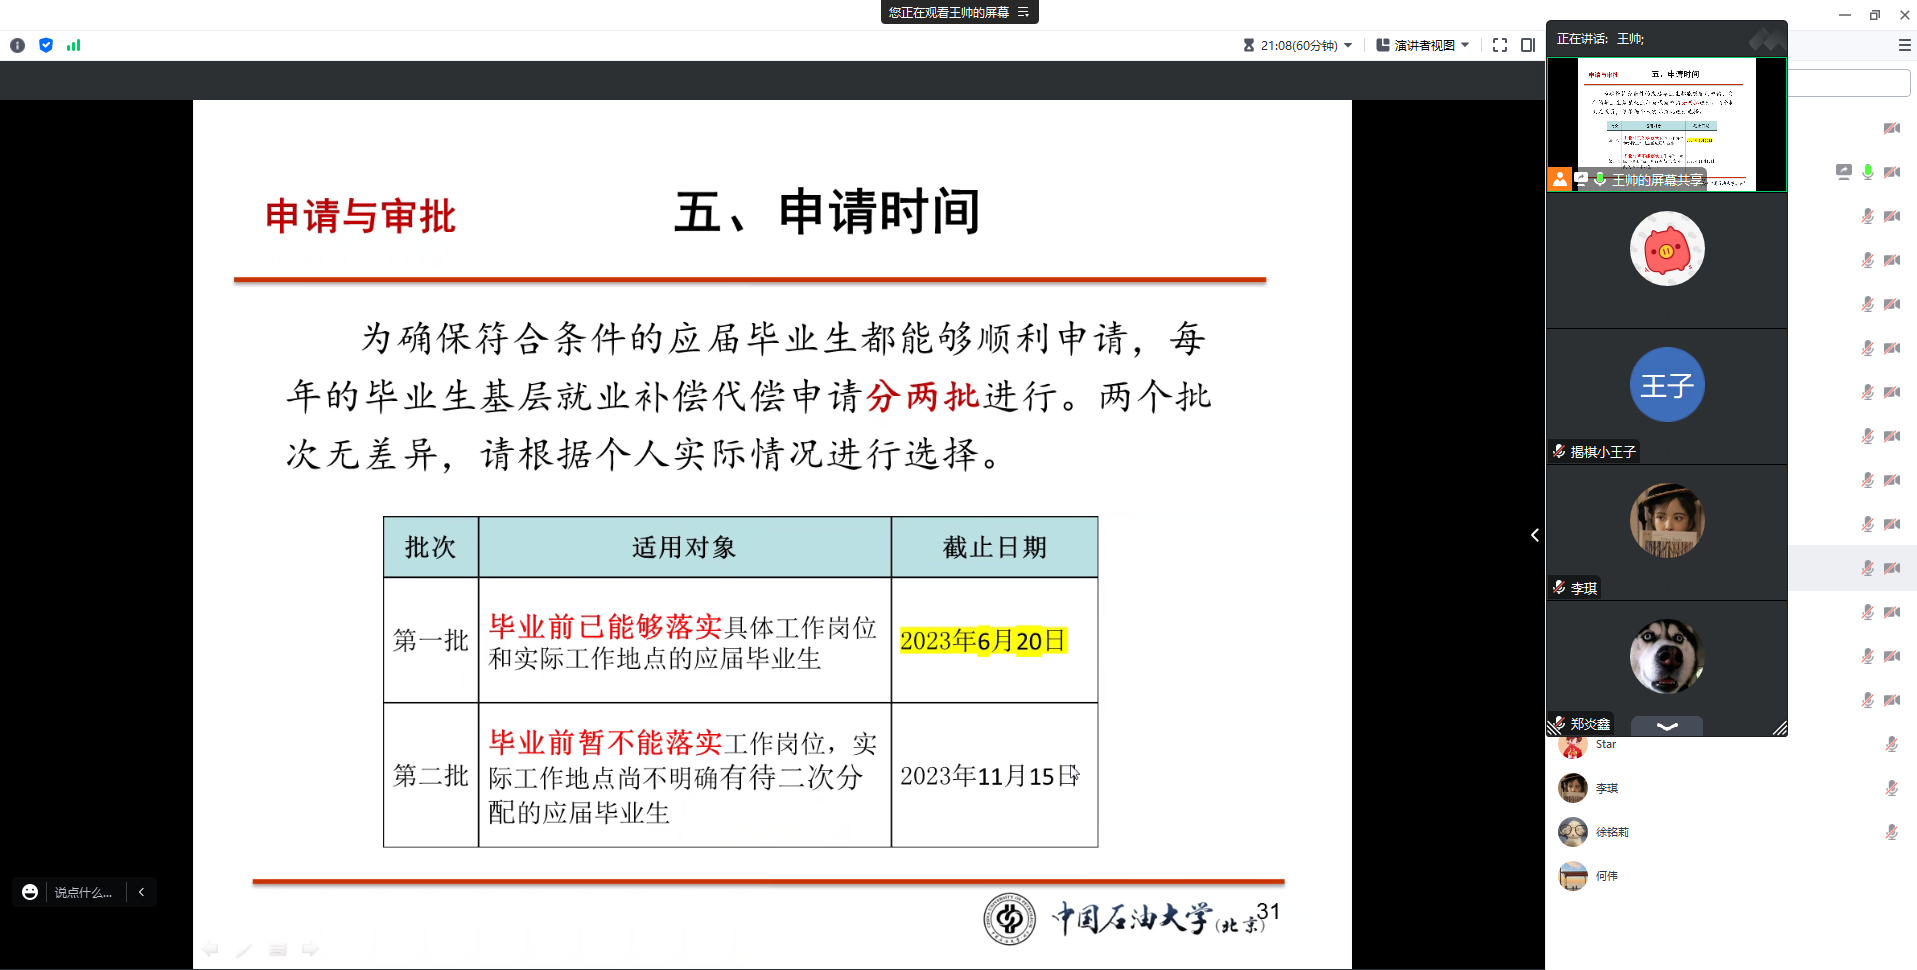Click the meeting info icon

coord(17,45)
